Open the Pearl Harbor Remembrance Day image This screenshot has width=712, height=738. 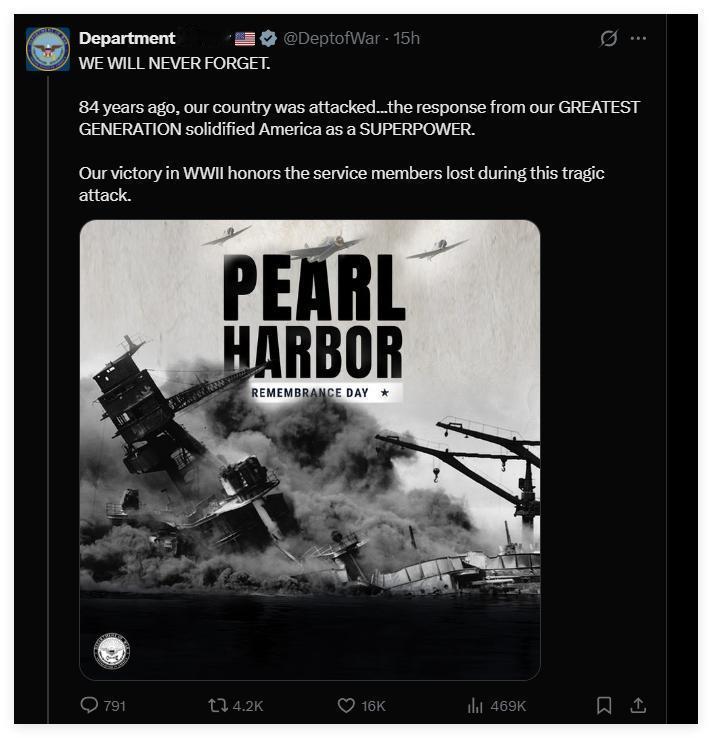click(x=310, y=450)
